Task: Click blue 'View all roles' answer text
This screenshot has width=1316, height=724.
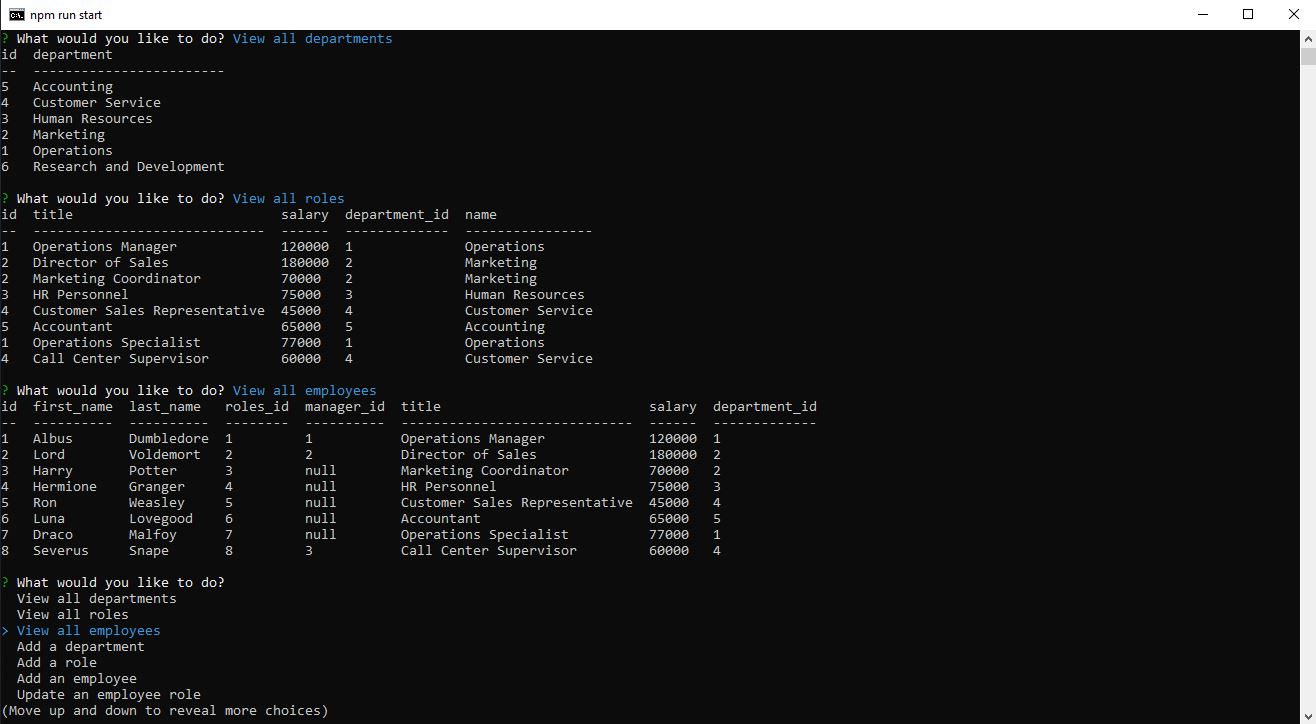Action: pos(288,199)
